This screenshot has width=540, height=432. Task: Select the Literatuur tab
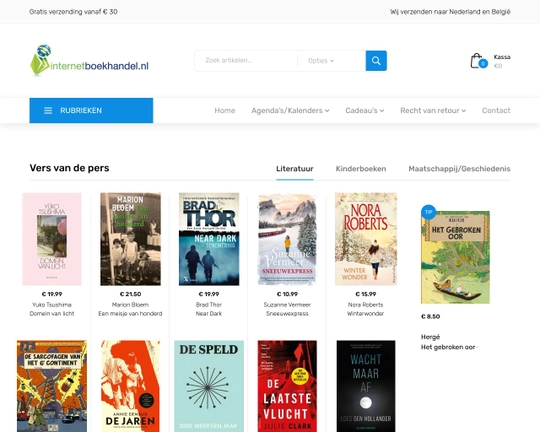(x=294, y=169)
